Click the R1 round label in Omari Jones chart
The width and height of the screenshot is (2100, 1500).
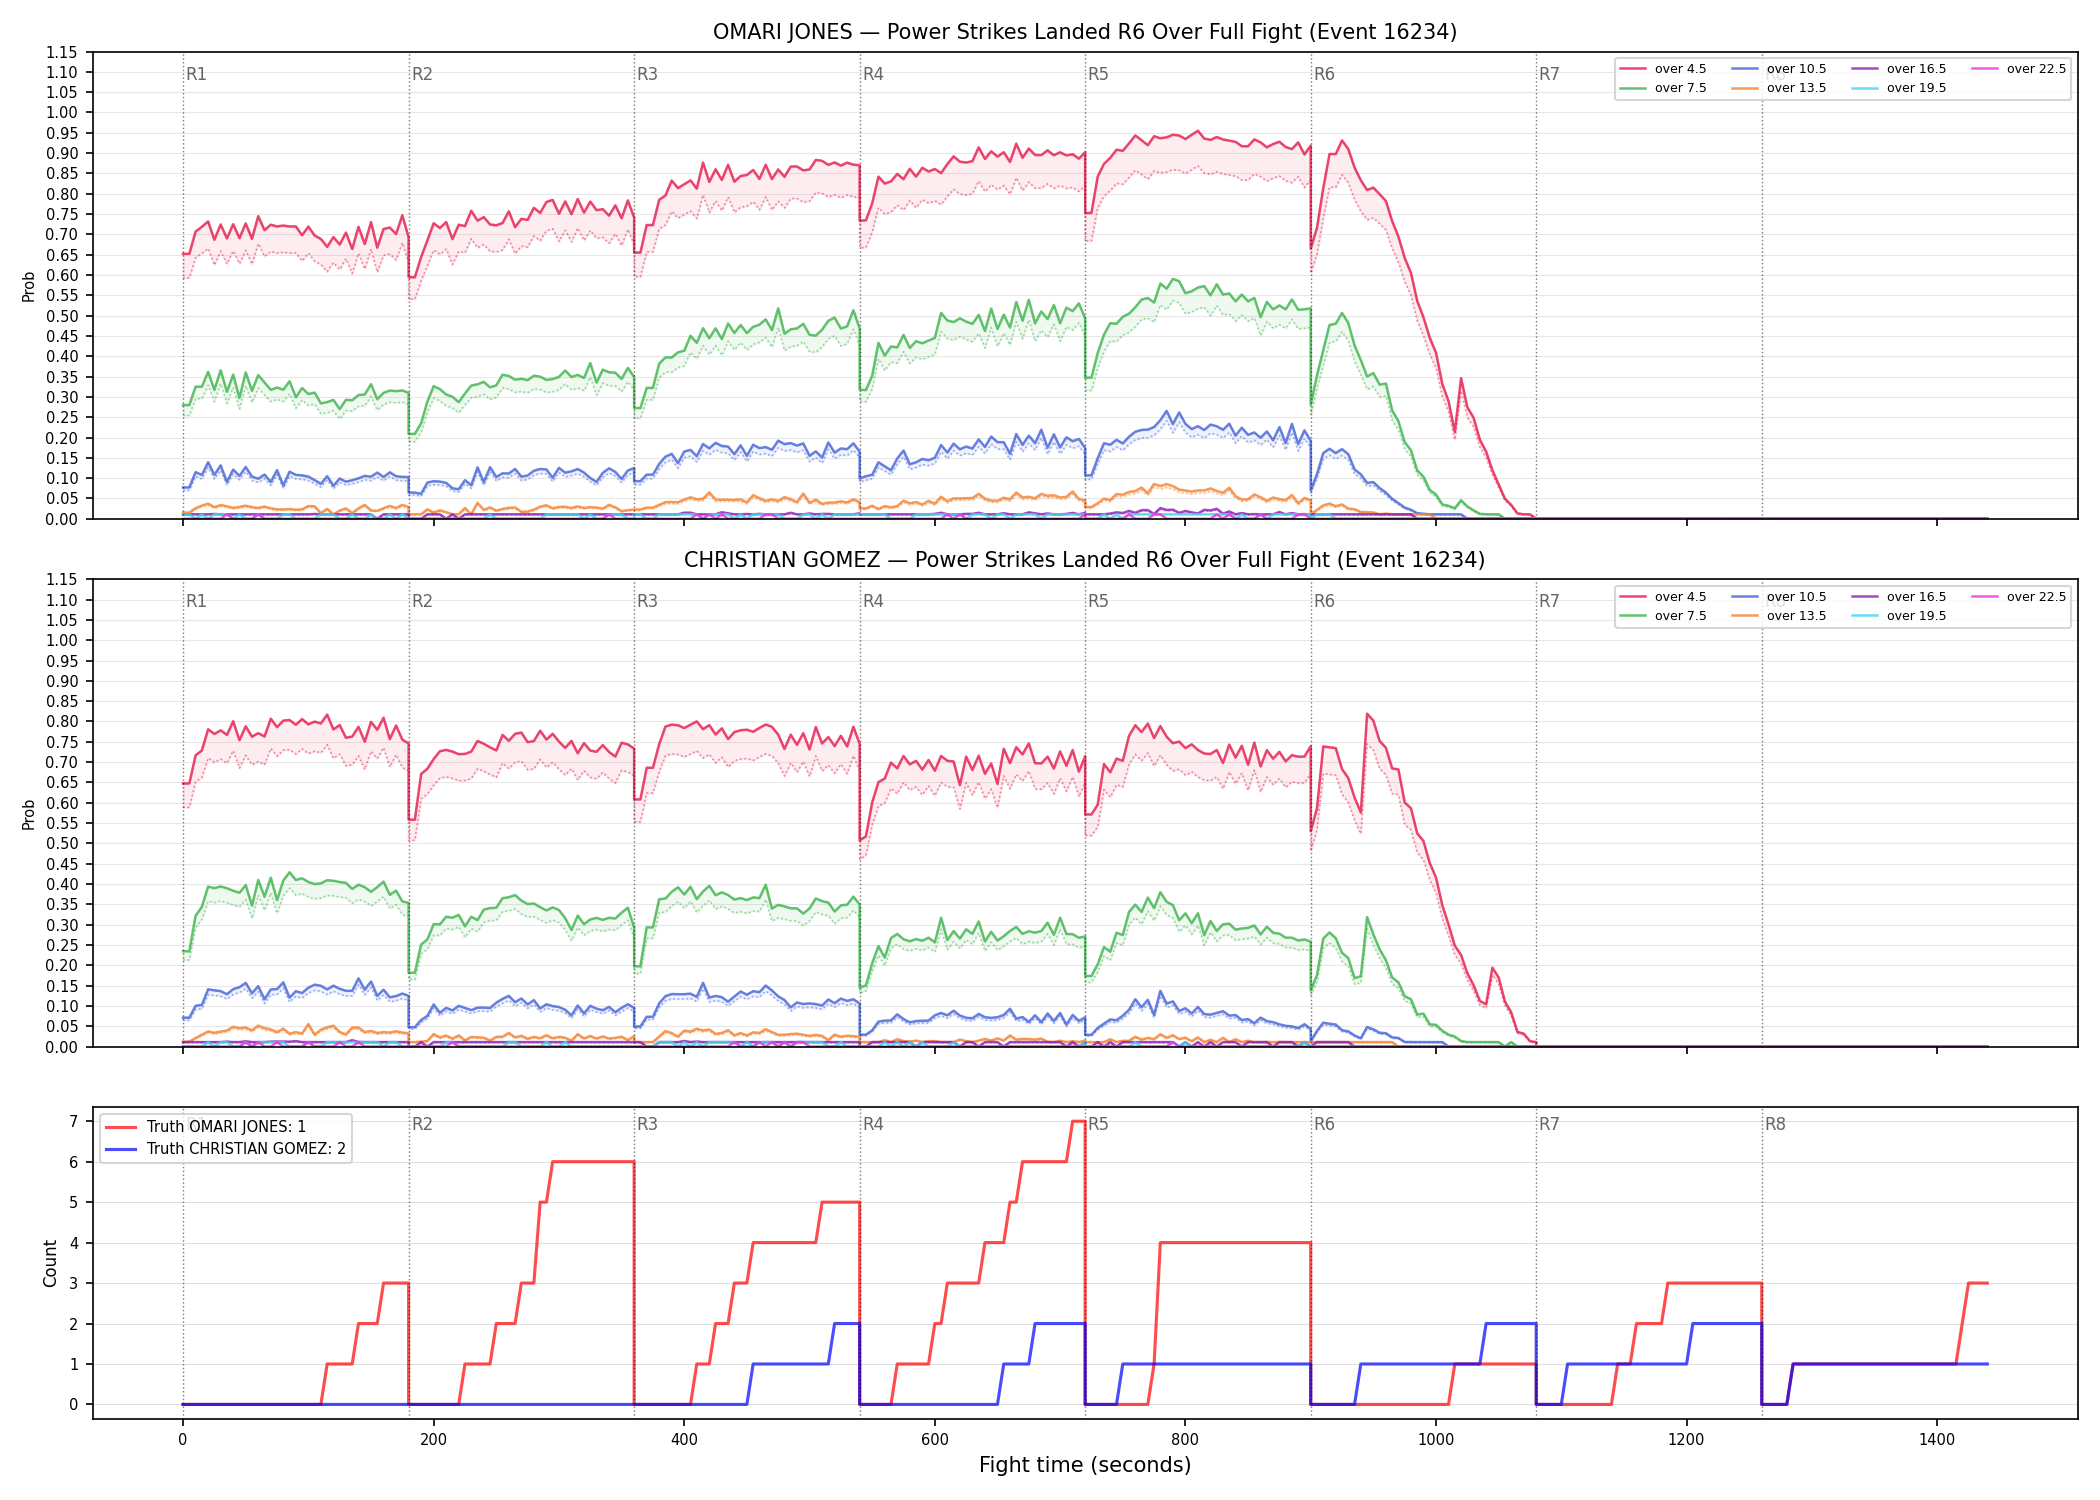(196, 74)
